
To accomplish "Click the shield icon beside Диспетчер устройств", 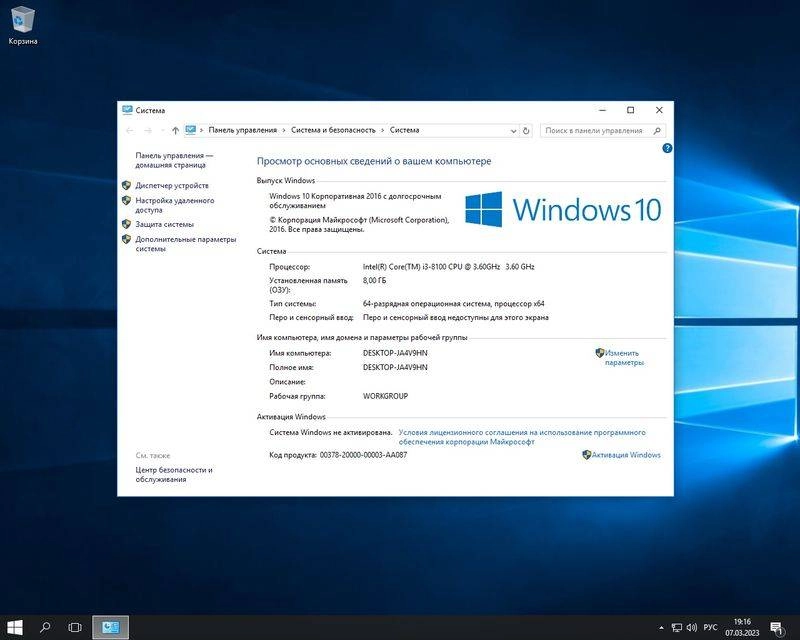I will pyautogui.click(x=127, y=185).
